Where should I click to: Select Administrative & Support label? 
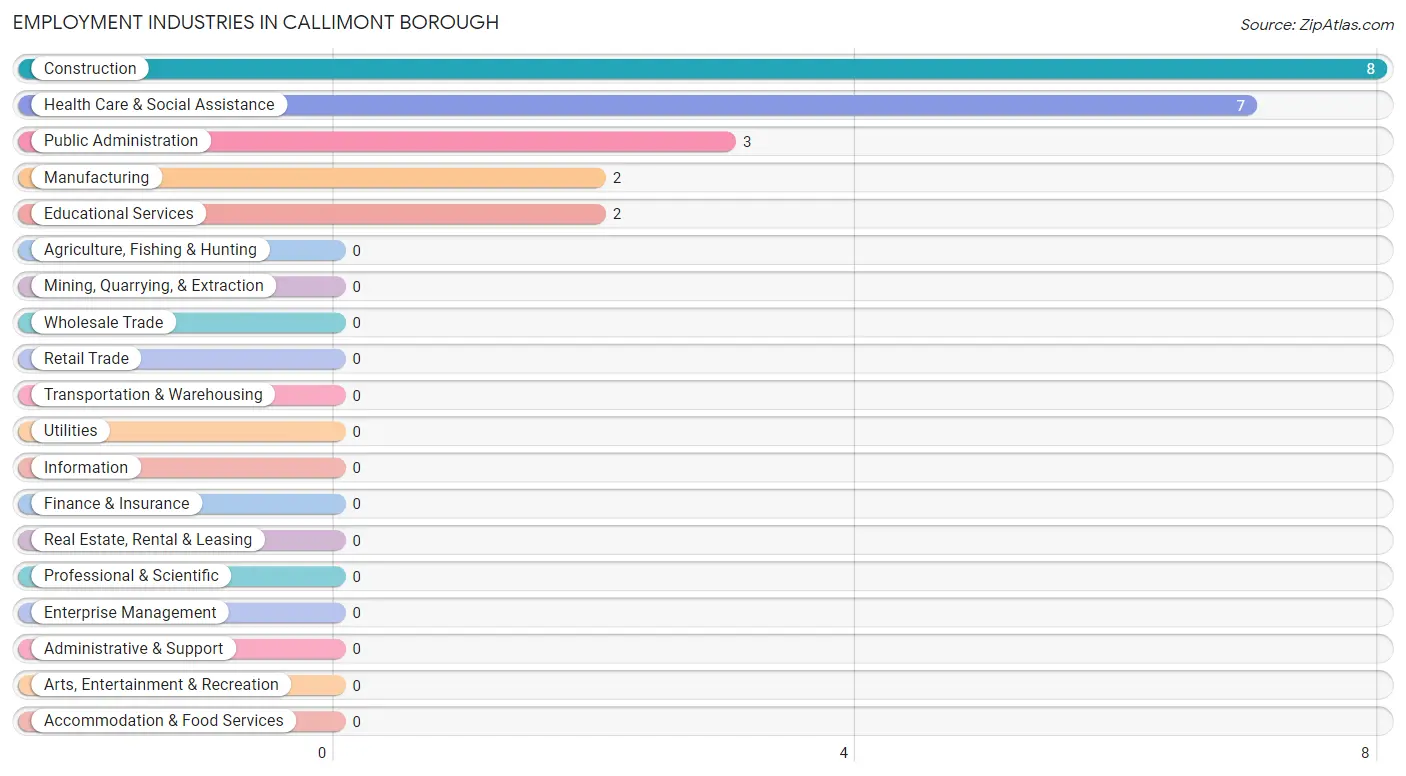pos(134,649)
